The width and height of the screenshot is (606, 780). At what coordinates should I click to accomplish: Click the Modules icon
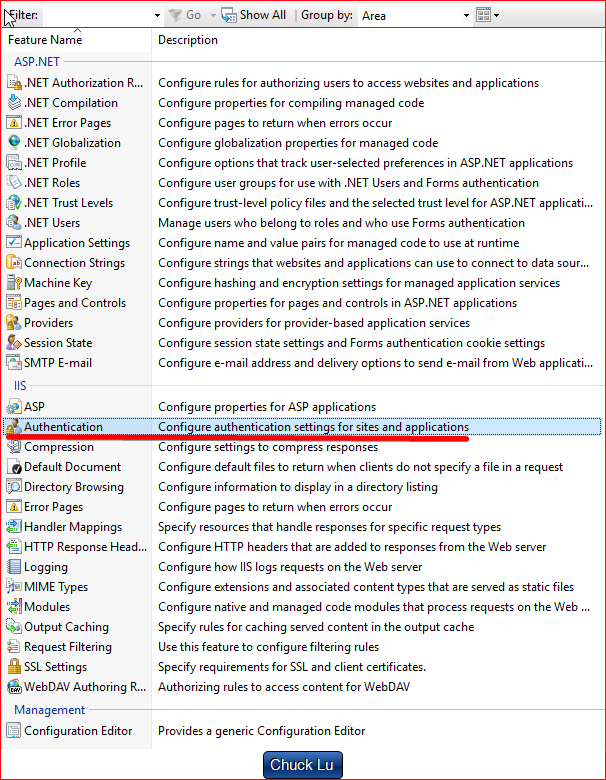14,606
